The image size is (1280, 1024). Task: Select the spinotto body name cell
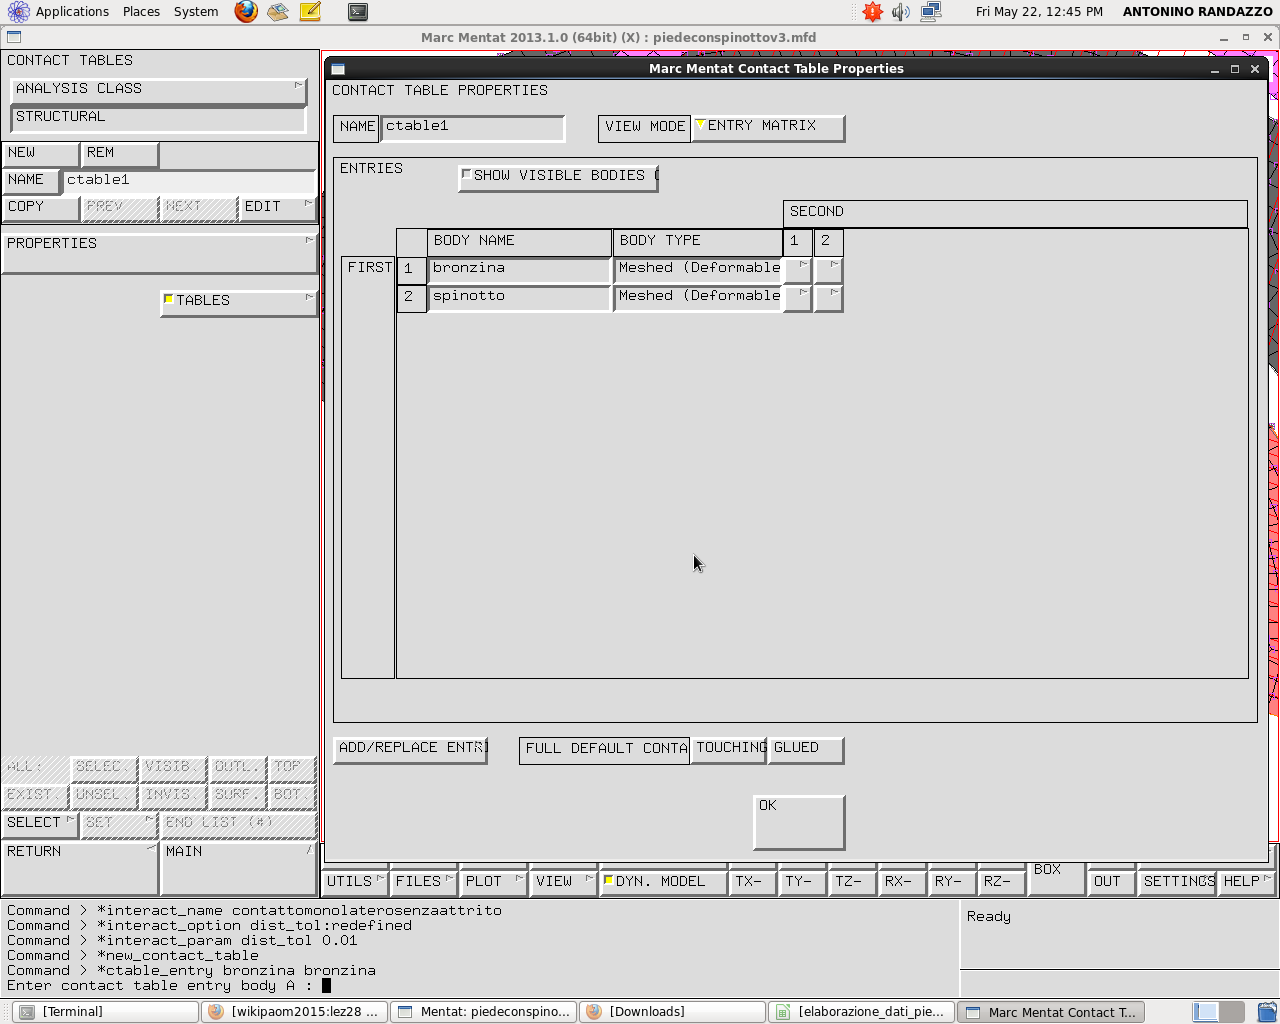[519, 297]
